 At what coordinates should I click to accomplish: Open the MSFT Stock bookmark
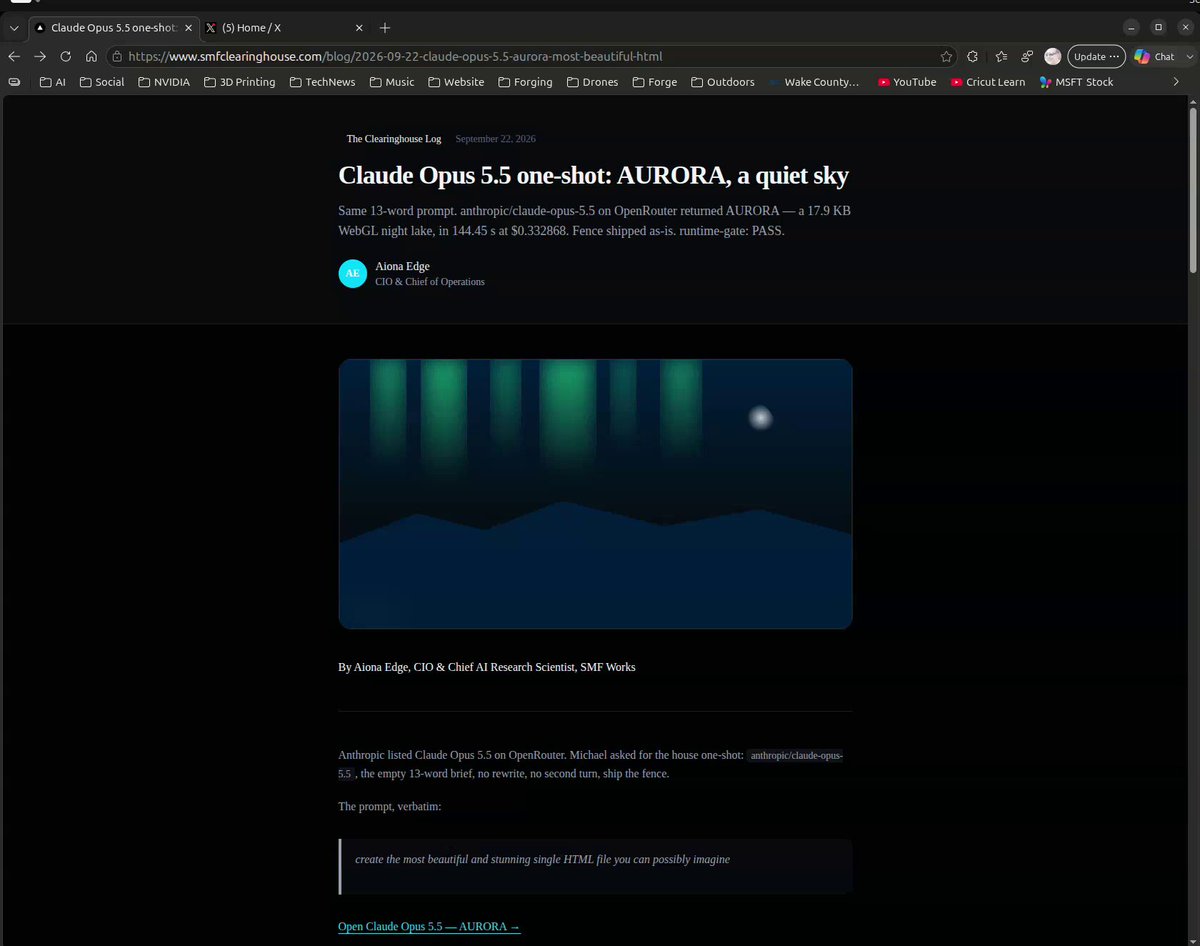(1076, 82)
